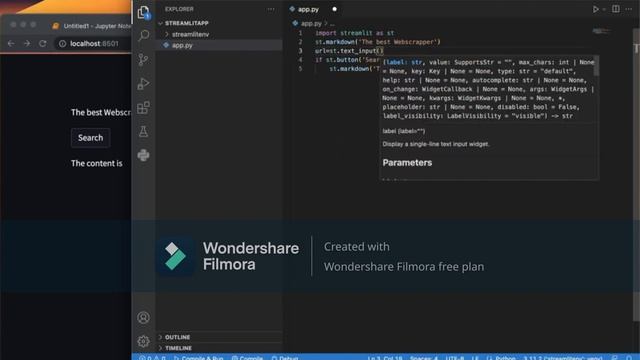Focus the browser address bar showing localhost:8501
640x360 pixels.
coord(94,43)
